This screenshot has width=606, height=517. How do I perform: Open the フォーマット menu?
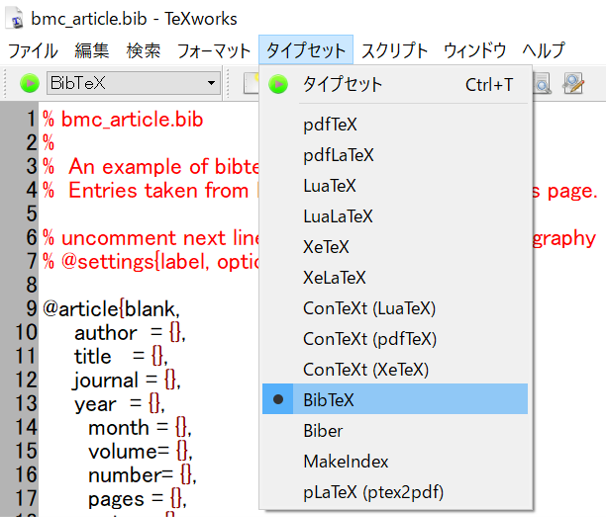(x=214, y=50)
